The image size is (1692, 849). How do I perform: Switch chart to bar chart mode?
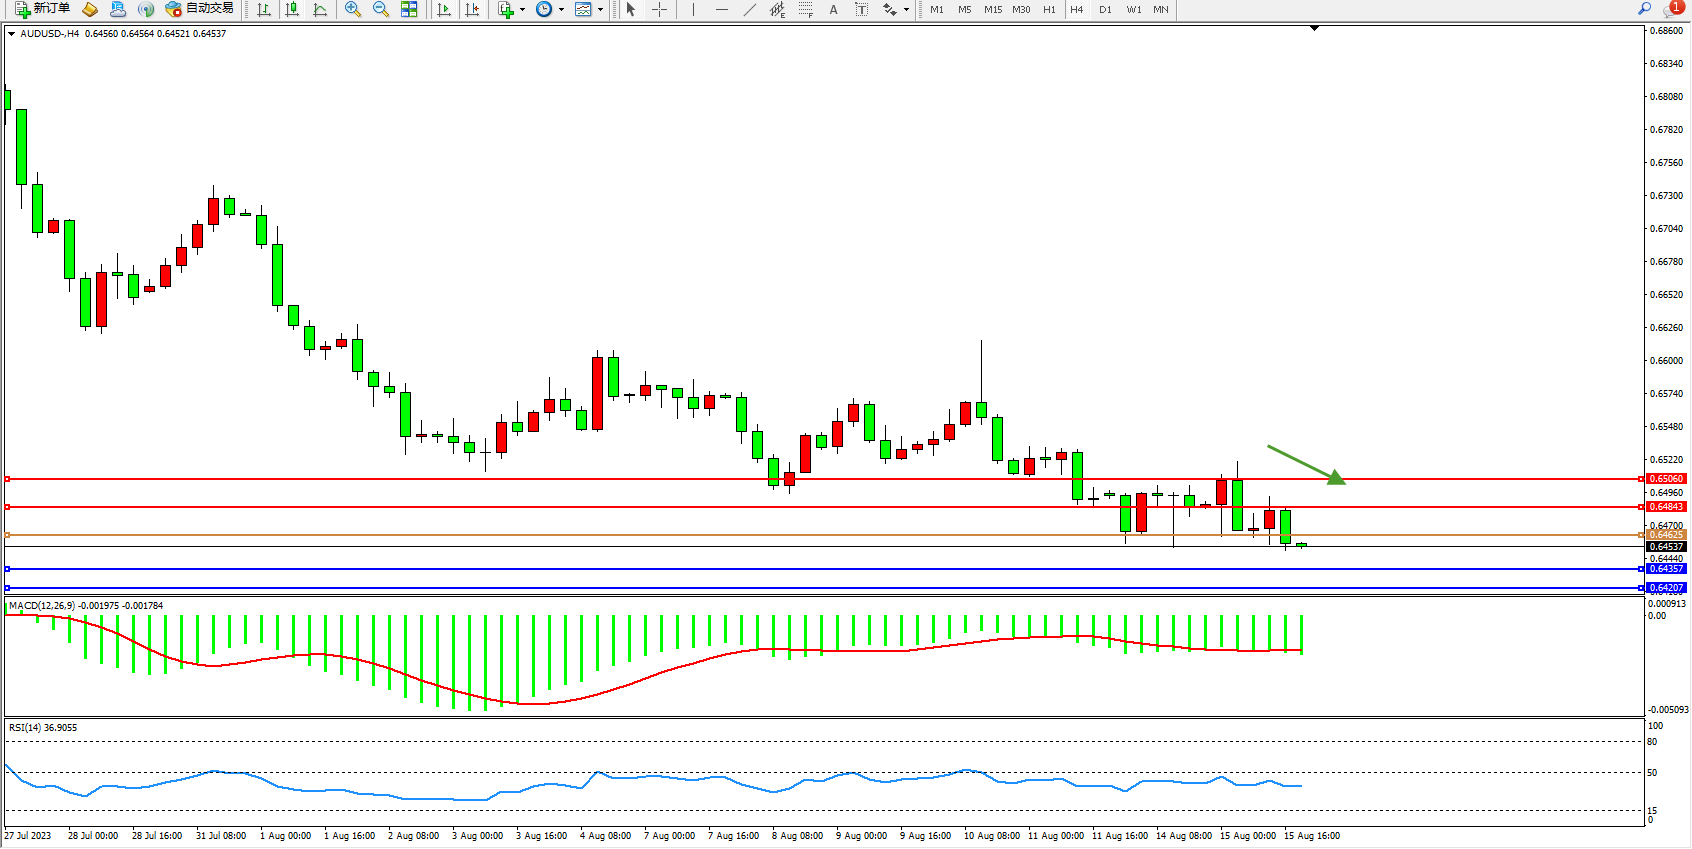point(264,9)
